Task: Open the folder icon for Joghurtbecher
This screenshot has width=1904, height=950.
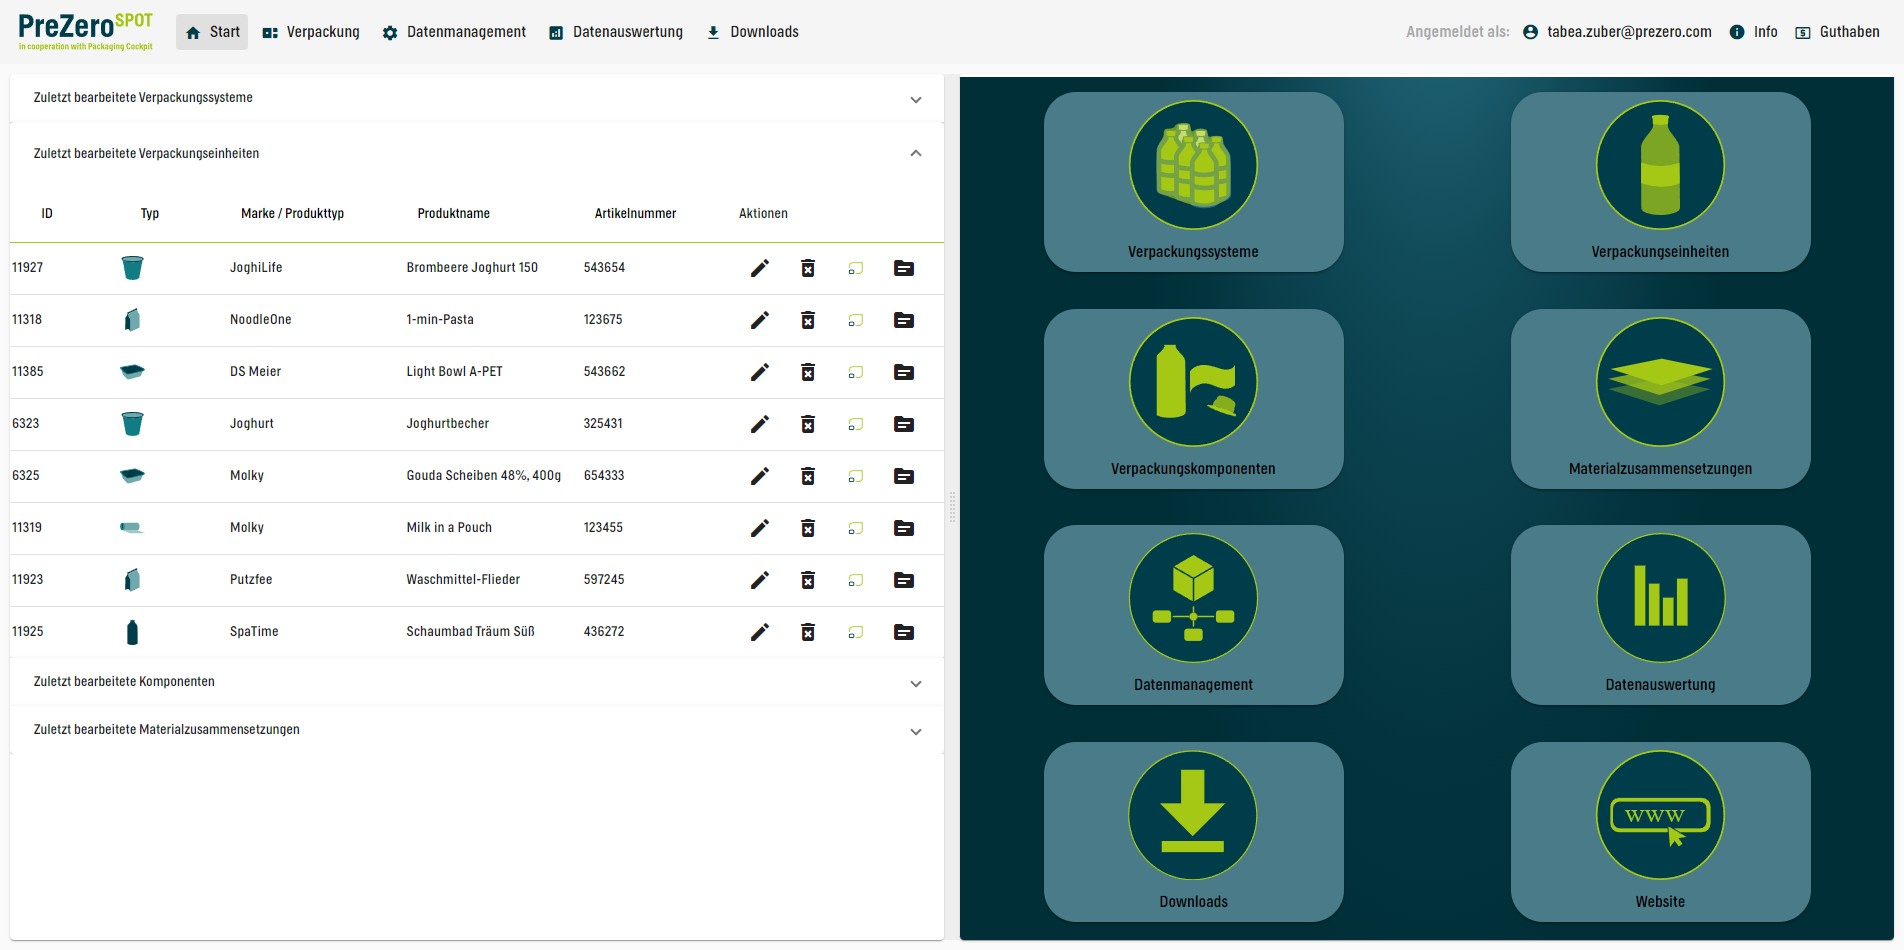Action: [x=904, y=424]
